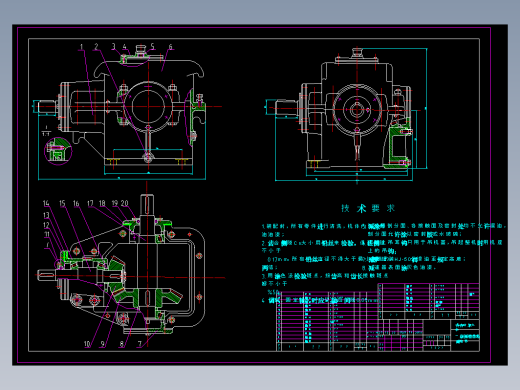Viewport: 520px width, 390px height.
Task: Click the gearbox side view drawing
Action: (346, 114)
